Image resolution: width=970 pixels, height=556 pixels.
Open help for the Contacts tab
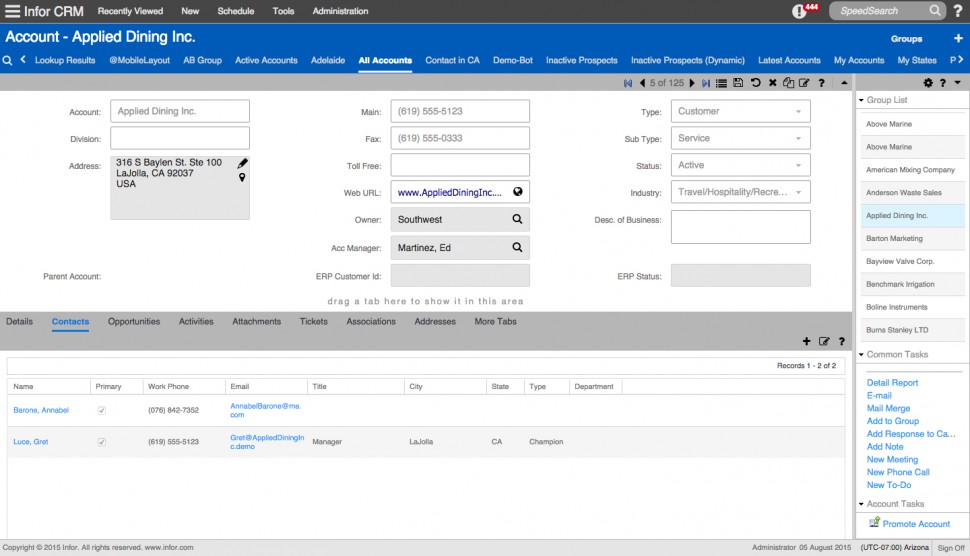click(842, 341)
